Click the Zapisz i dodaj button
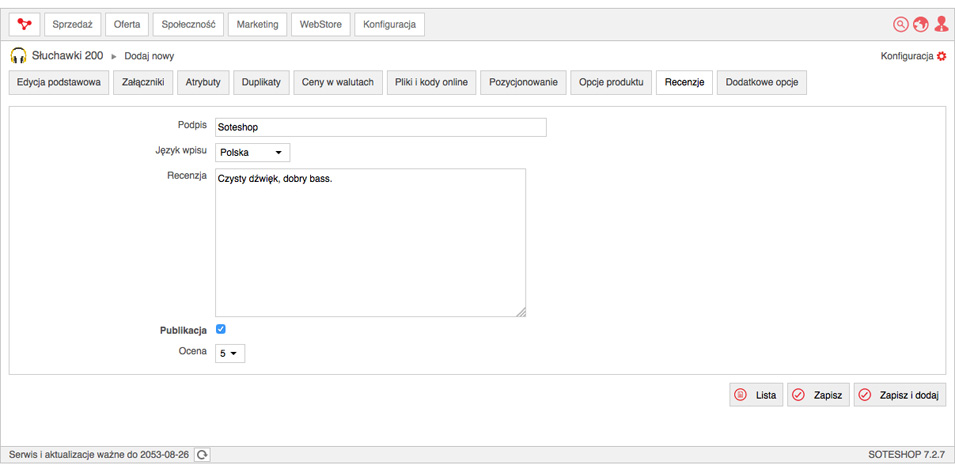 point(900,395)
